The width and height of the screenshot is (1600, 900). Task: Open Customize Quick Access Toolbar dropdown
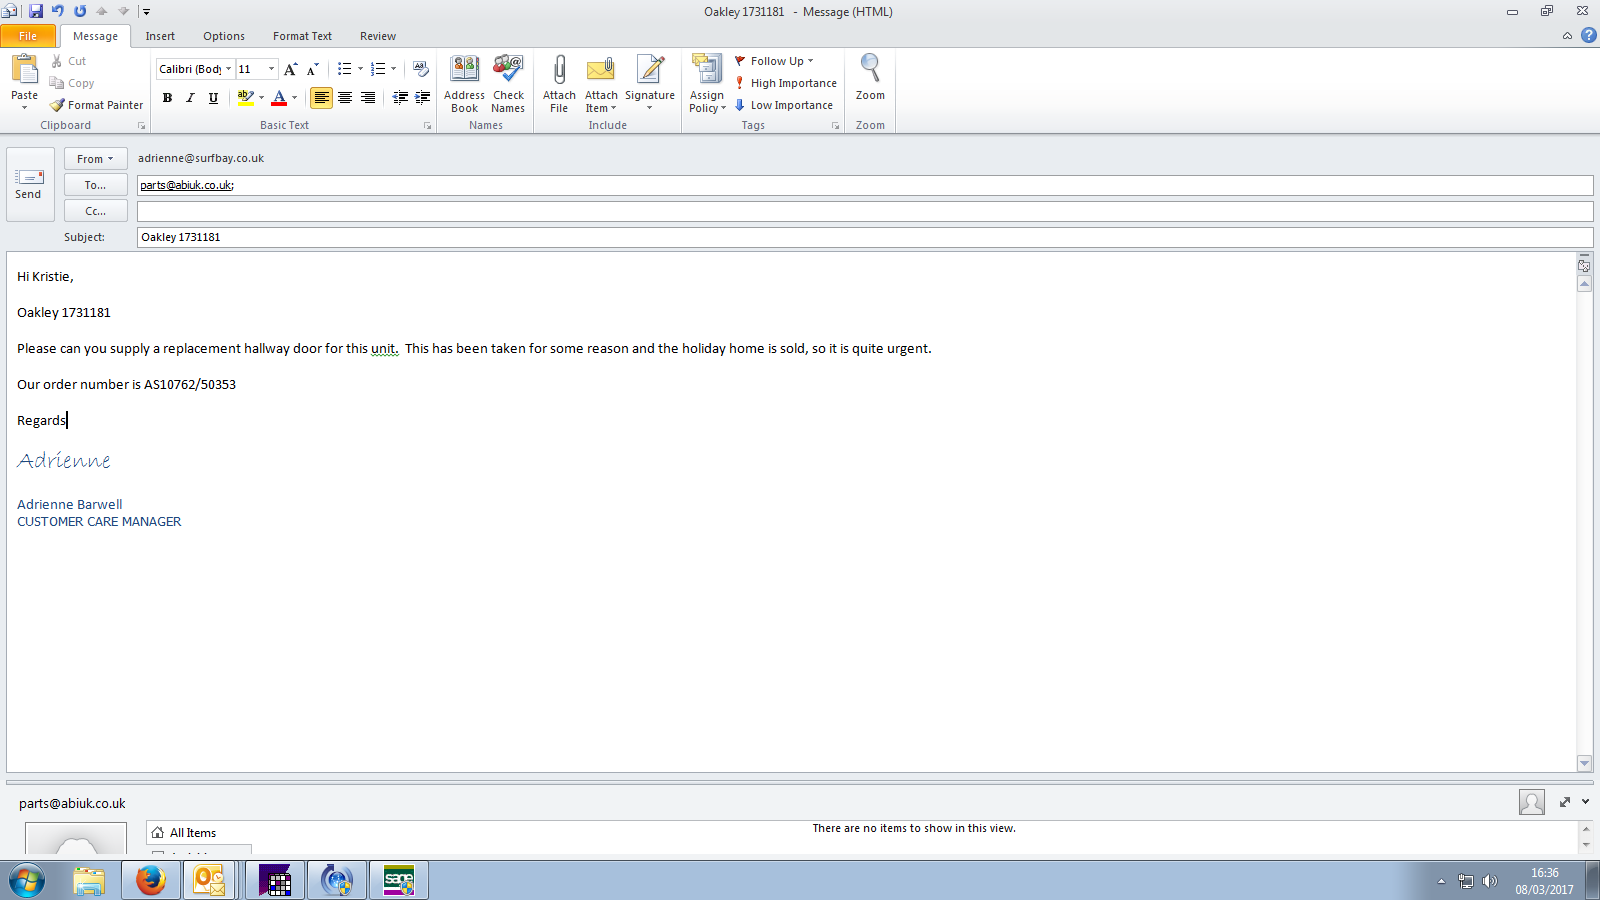coord(146,12)
